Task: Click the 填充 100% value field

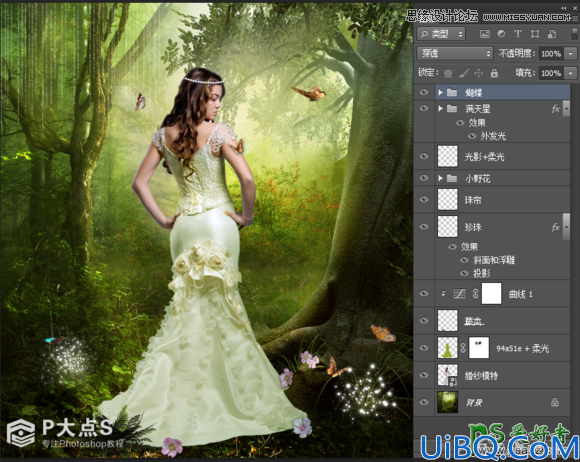Action: coord(552,73)
